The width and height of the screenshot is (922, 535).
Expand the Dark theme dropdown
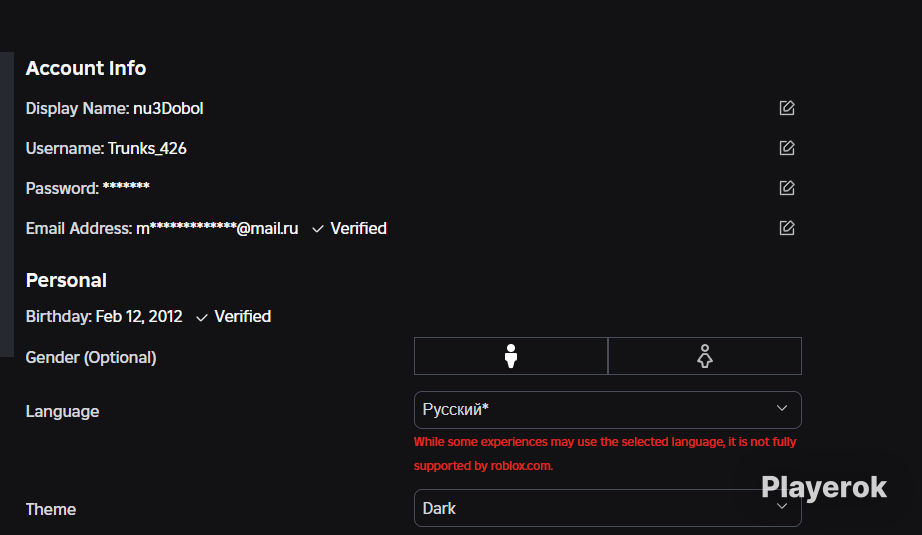[607, 508]
